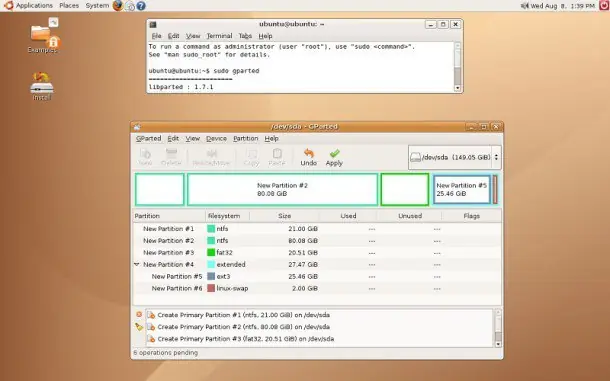
Task: Select the New Partition #5 ext3 row
Action: pyautogui.click(x=317, y=276)
